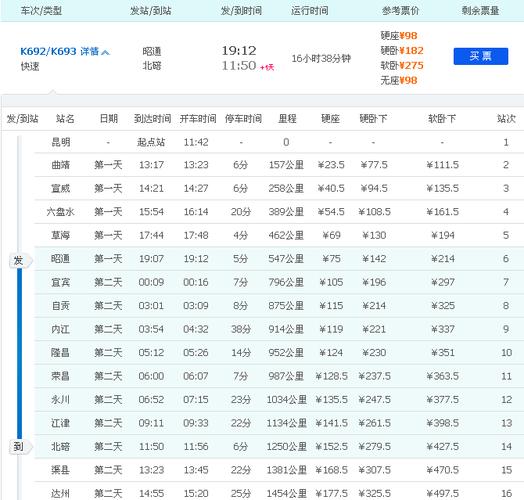The width and height of the screenshot is (524, 500).
Task: Click the 796公里 mileage cell
Action: [286, 282]
